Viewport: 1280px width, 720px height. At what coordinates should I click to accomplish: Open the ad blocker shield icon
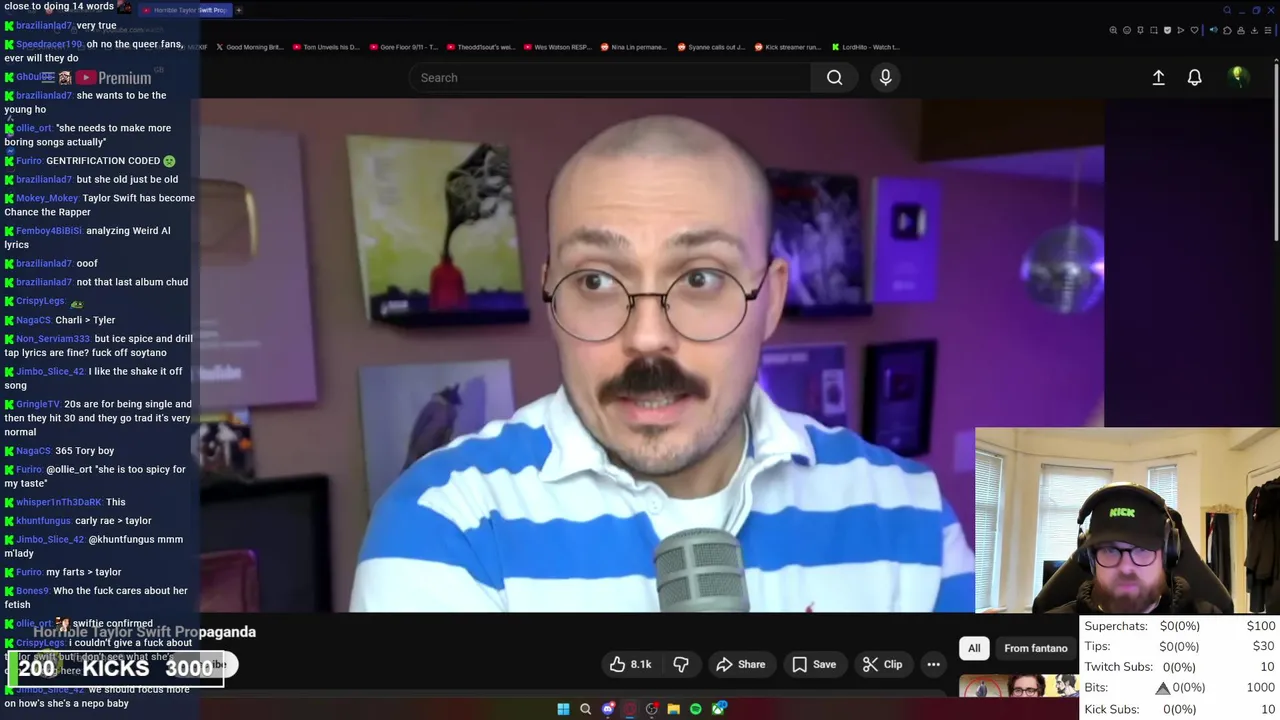[x=1167, y=30]
